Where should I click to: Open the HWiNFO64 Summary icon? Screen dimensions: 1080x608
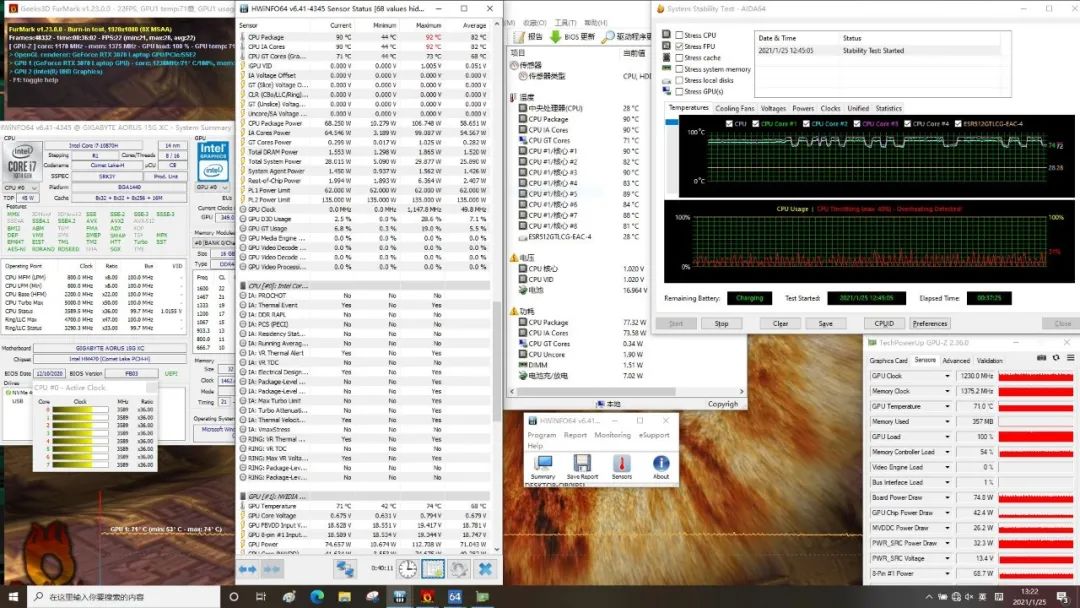[x=543, y=465]
